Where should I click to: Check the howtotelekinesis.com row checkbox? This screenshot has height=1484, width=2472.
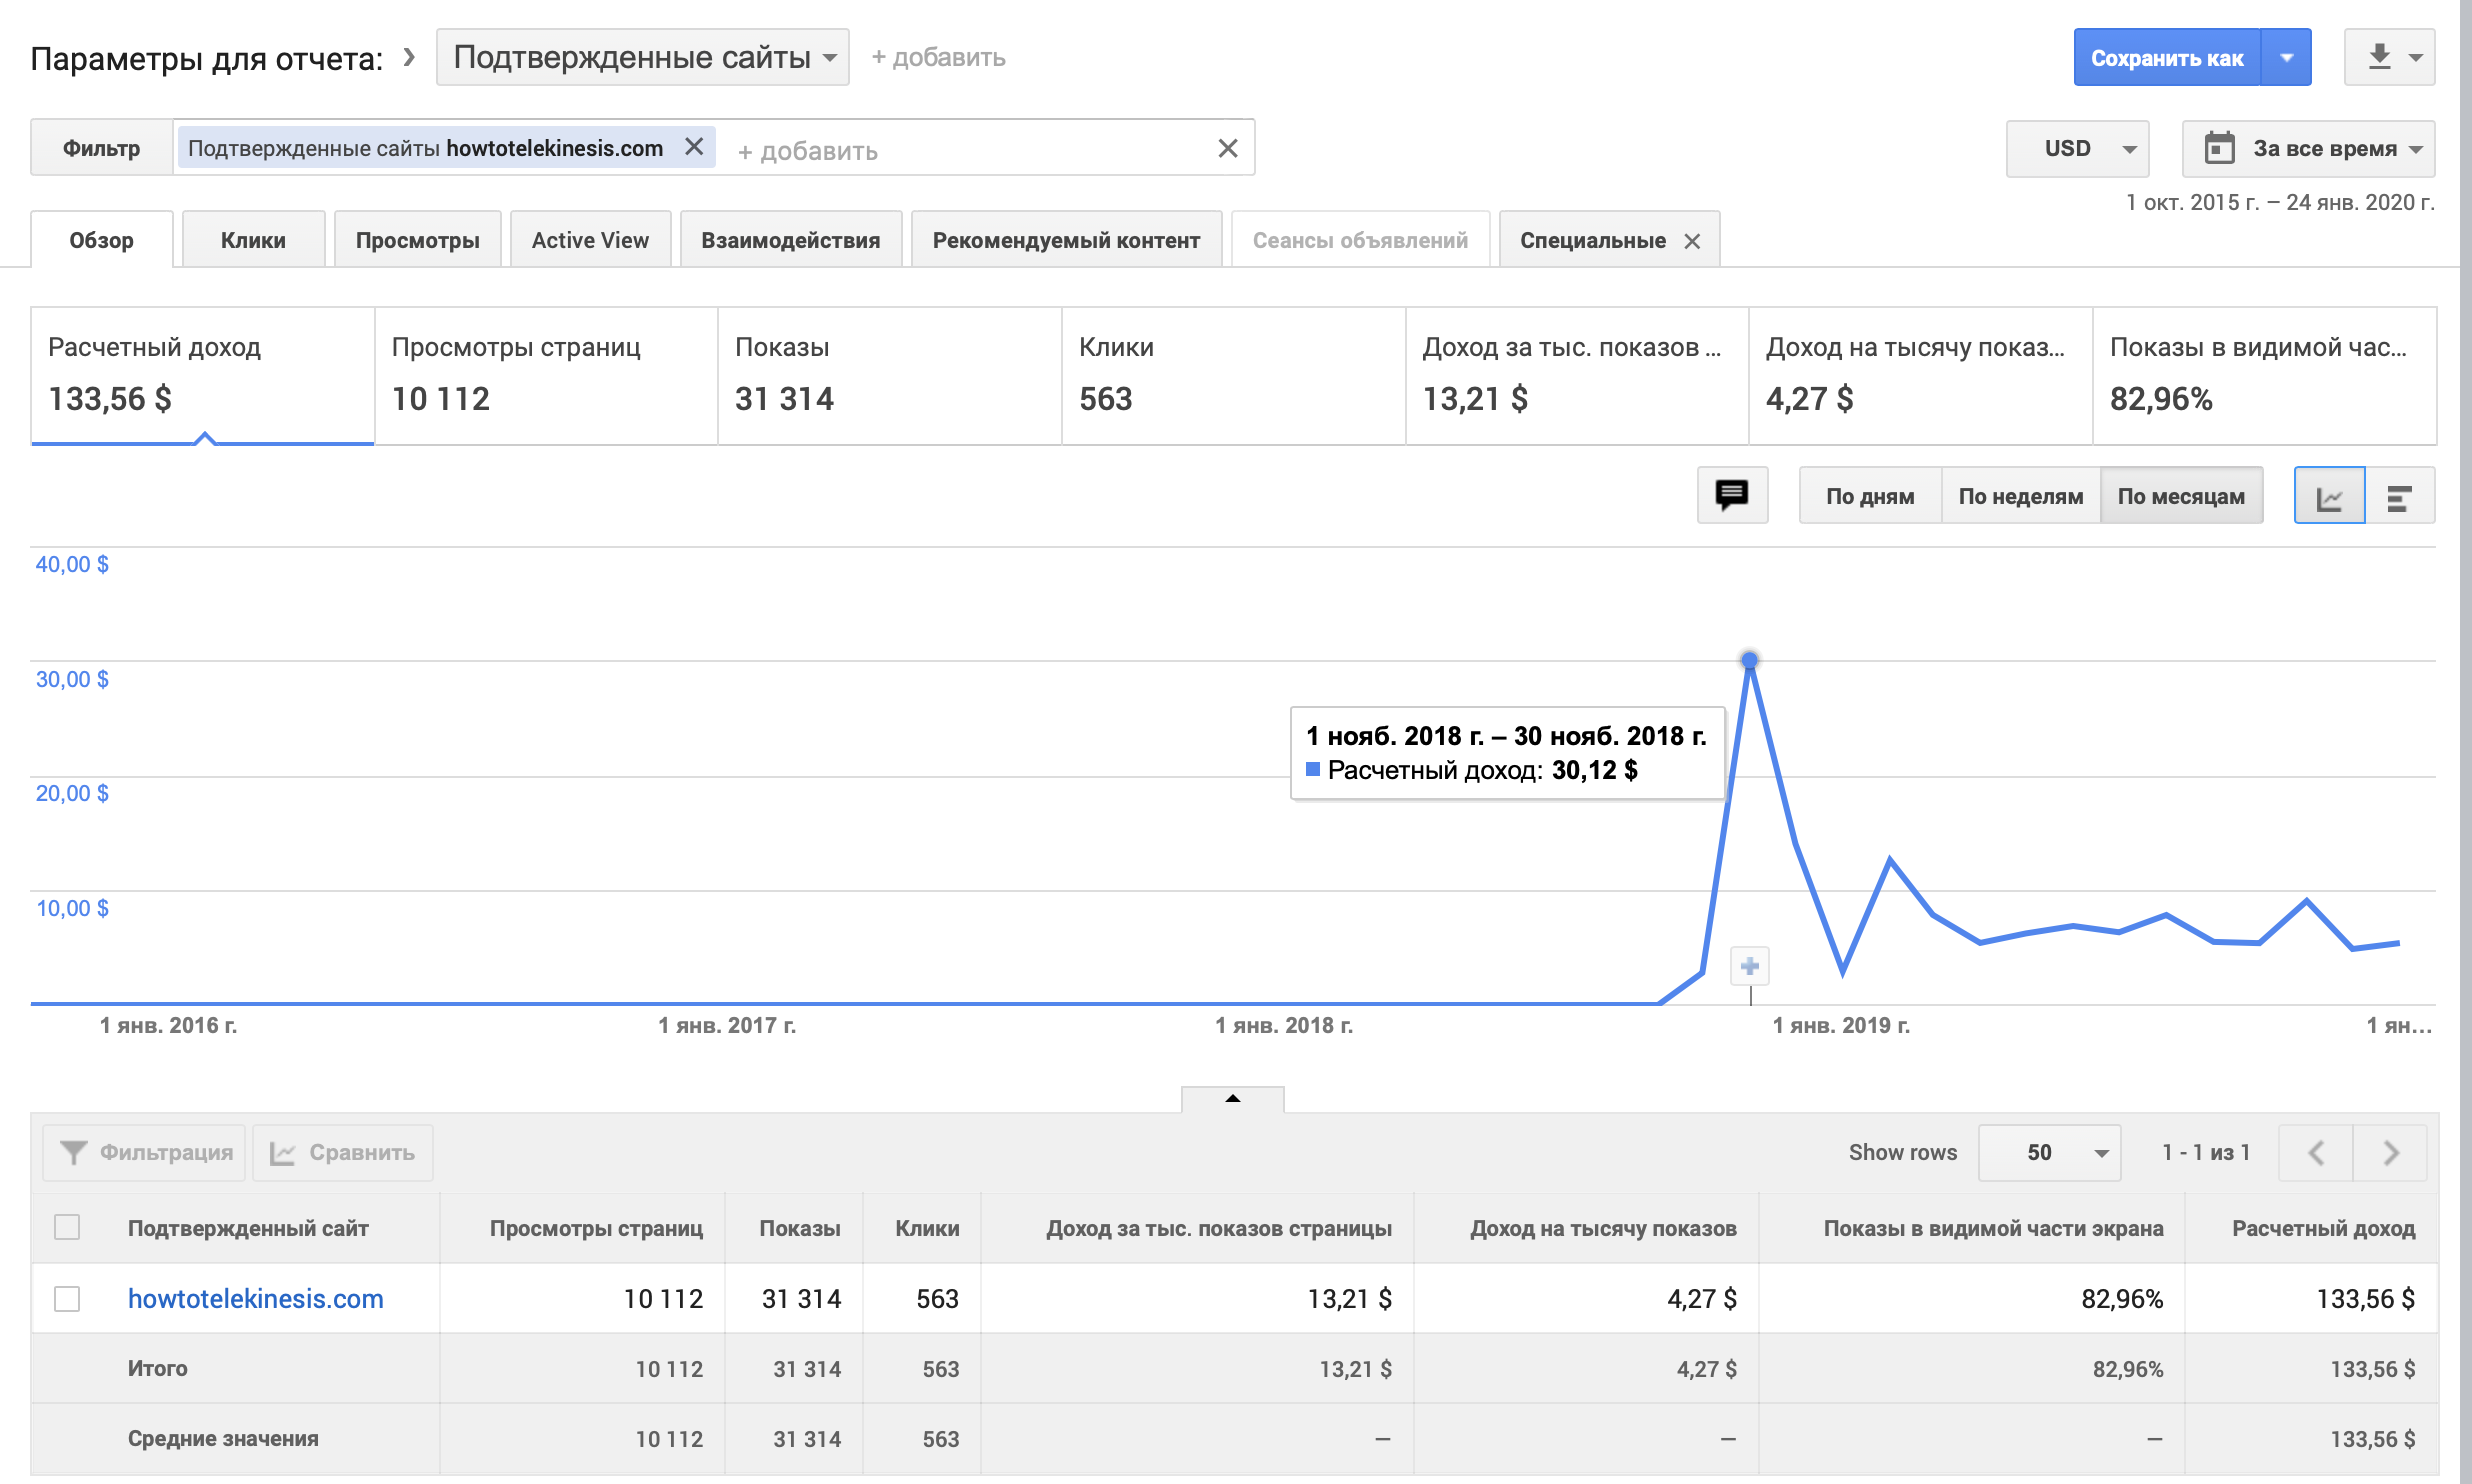(67, 1298)
